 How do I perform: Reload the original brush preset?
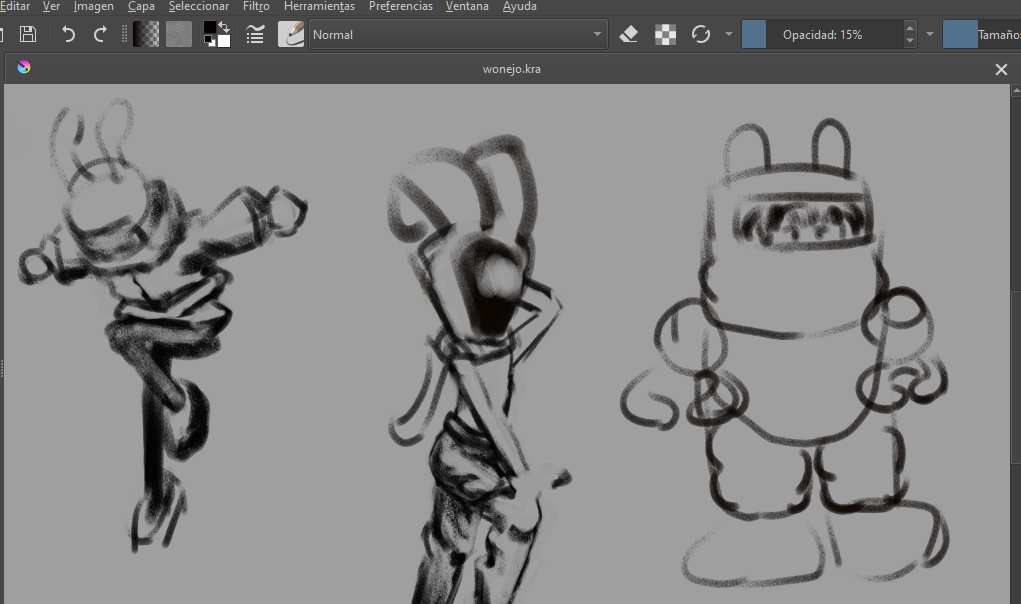(701, 35)
